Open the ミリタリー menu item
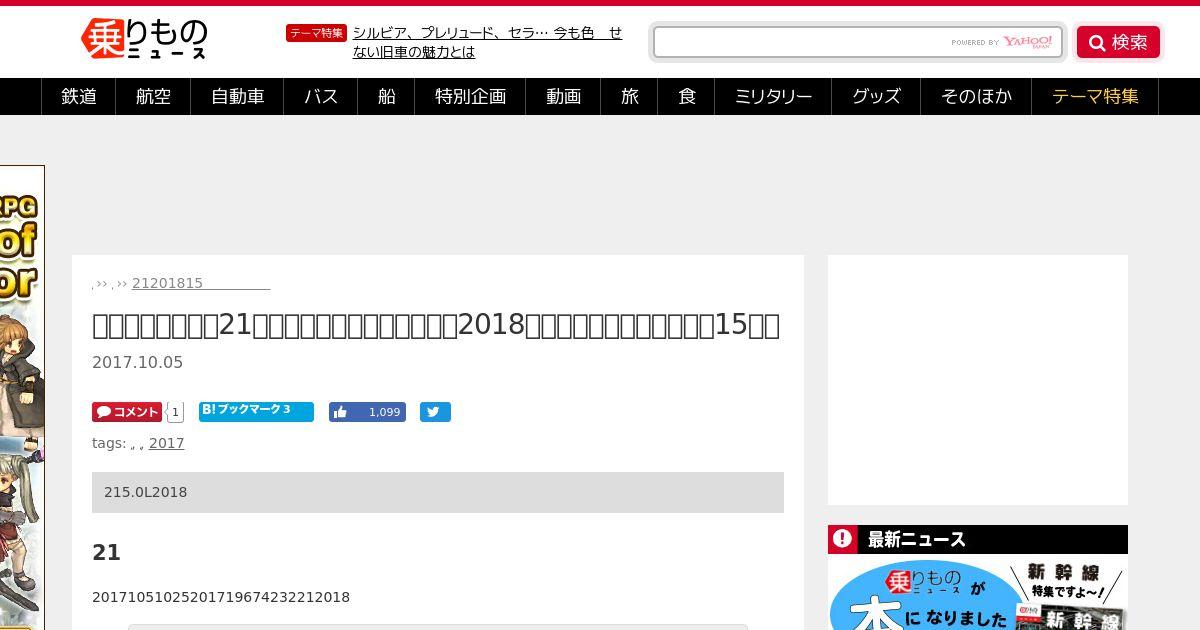1200x630 pixels. [773, 96]
